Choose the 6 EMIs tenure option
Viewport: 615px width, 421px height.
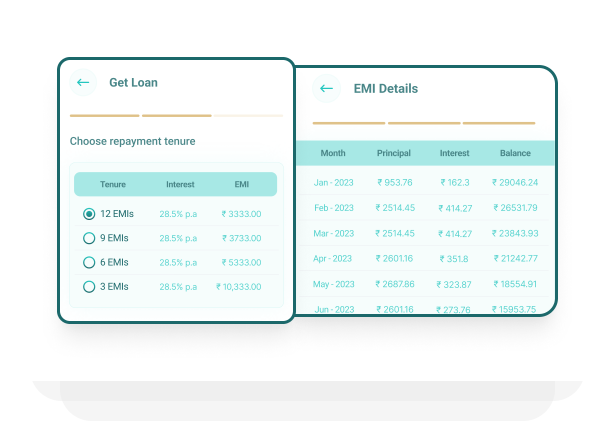tap(89, 262)
